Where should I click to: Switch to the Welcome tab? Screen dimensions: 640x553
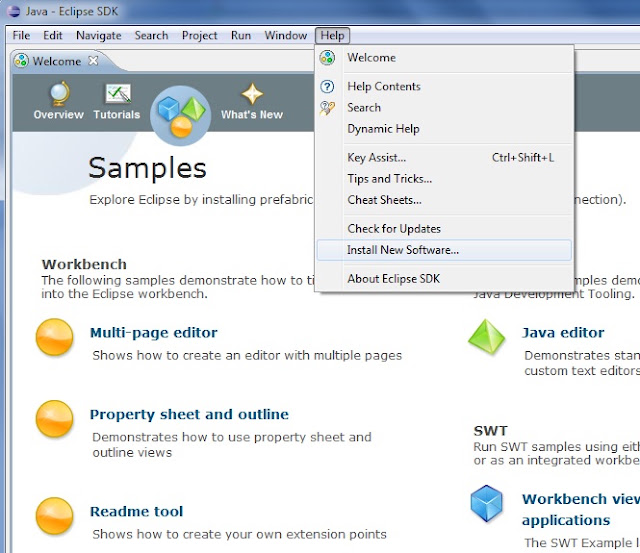coord(57,61)
